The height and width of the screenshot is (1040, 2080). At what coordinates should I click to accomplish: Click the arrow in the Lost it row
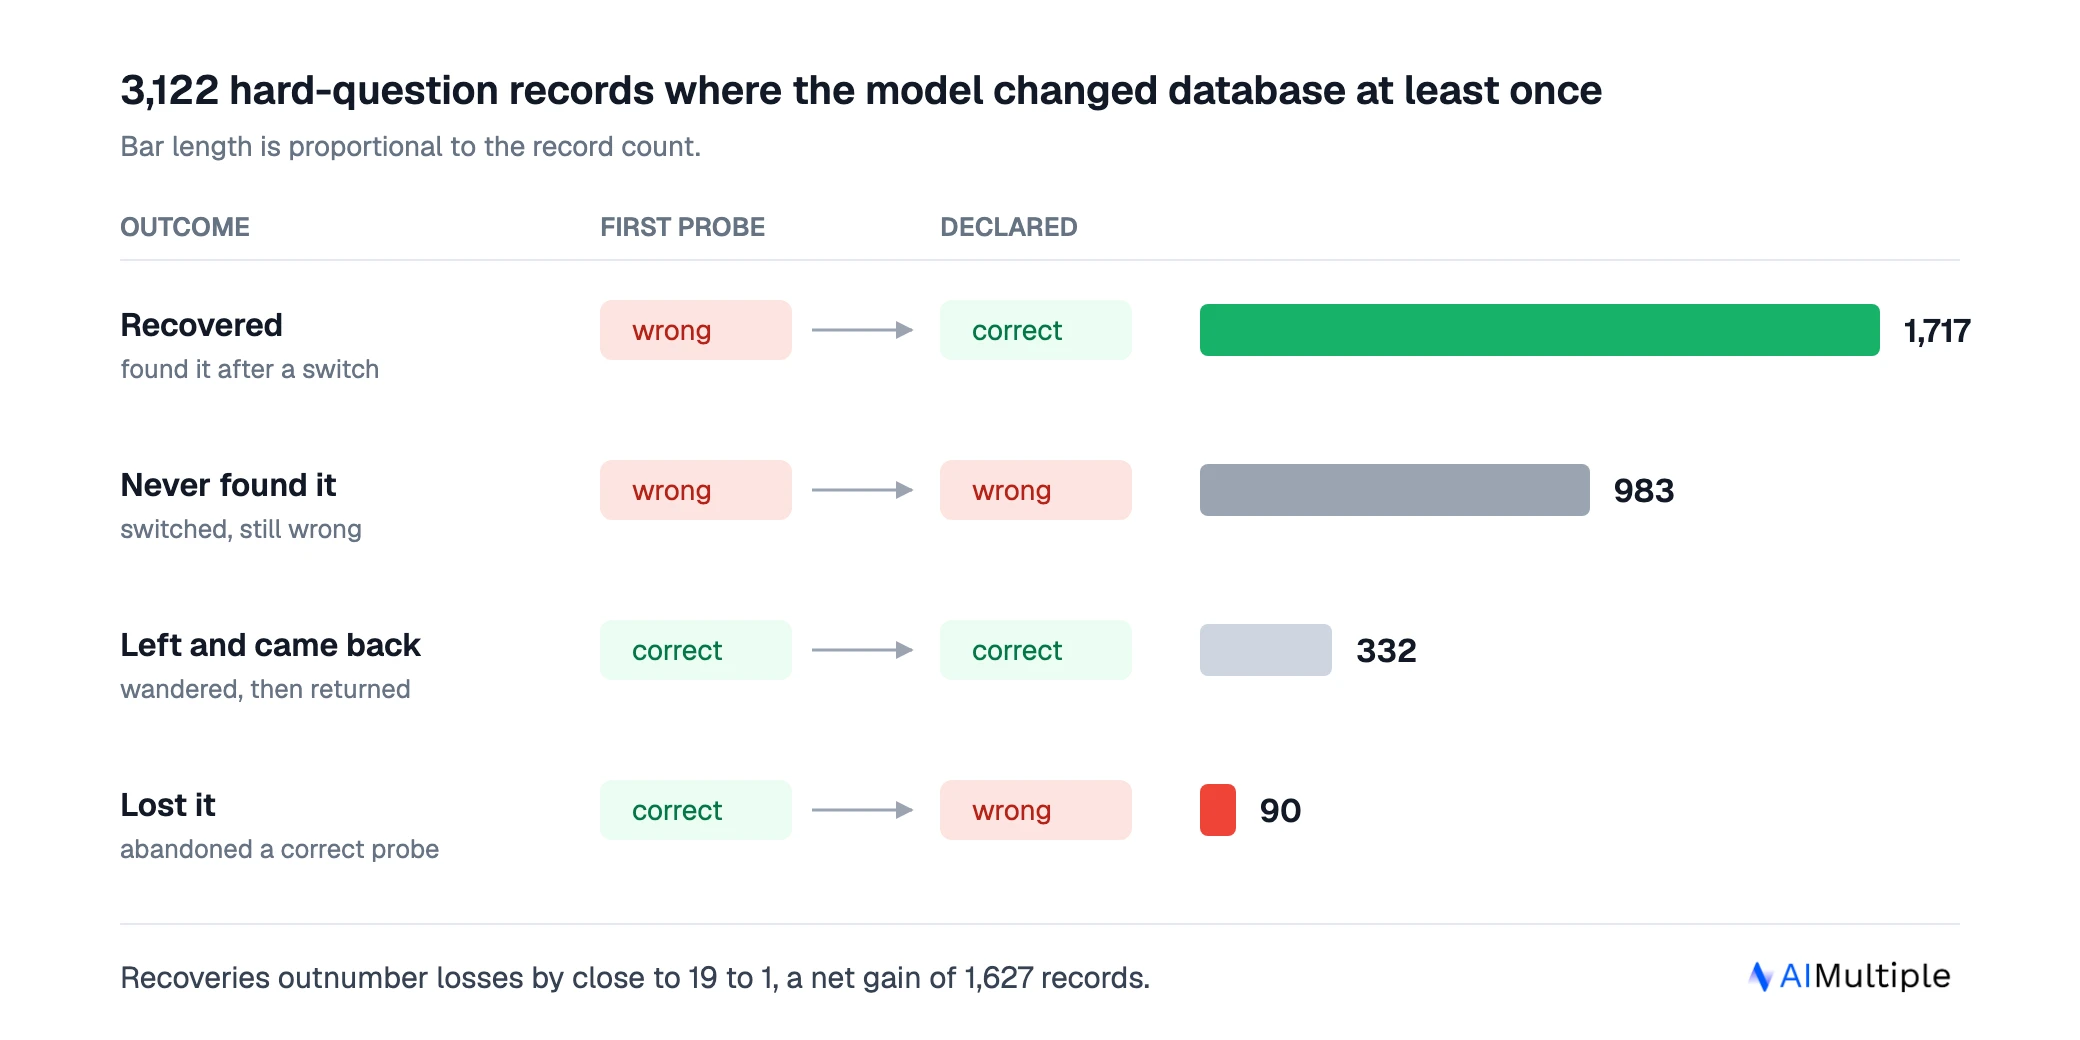(x=863, y=810)
